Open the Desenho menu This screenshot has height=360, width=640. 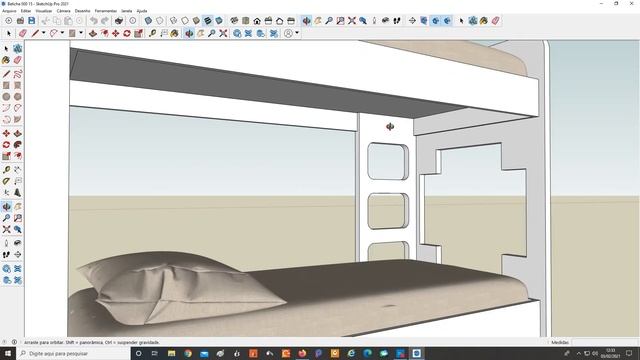[x=82, y=11]
